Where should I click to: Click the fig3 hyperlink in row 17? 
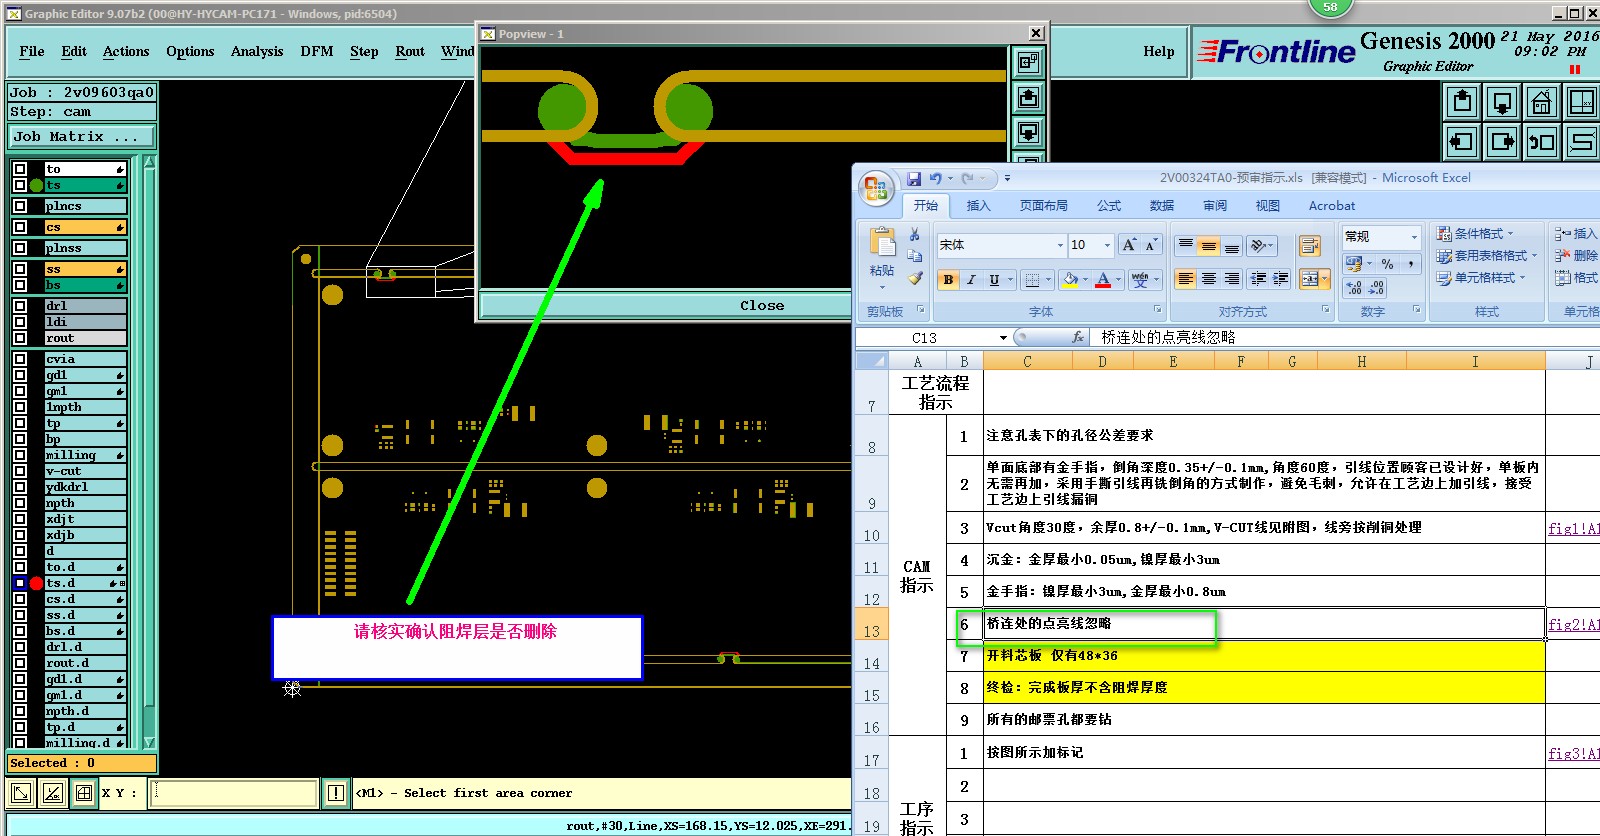point(1573,754)
